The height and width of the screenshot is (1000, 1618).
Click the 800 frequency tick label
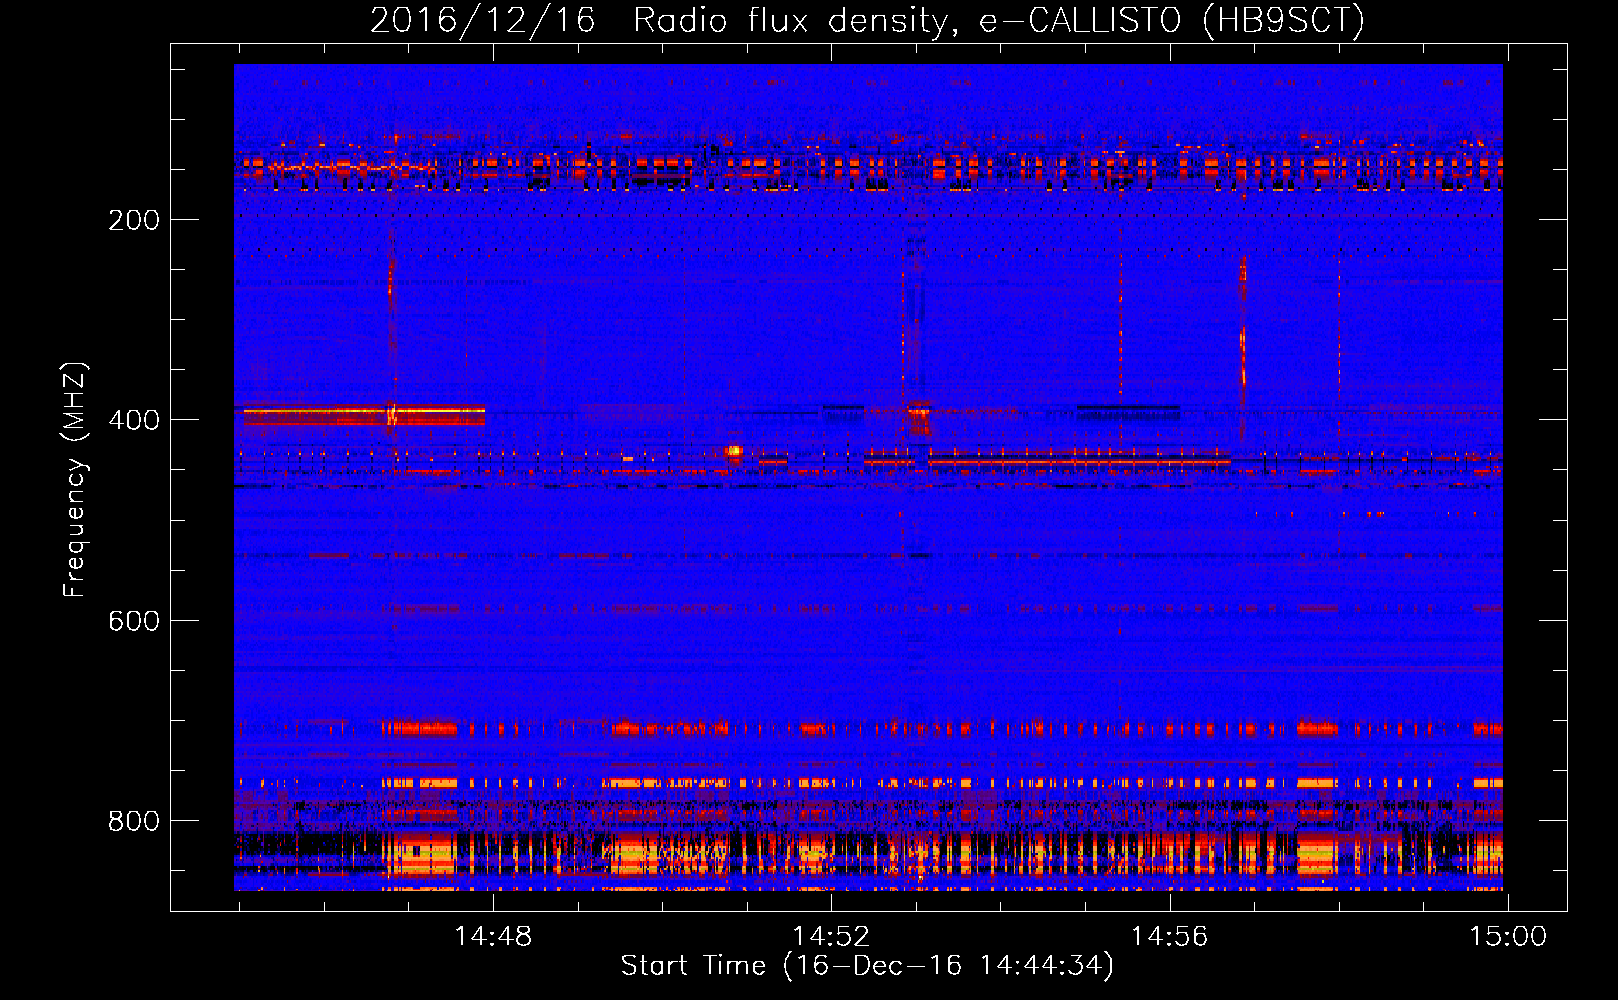point(134,821)
